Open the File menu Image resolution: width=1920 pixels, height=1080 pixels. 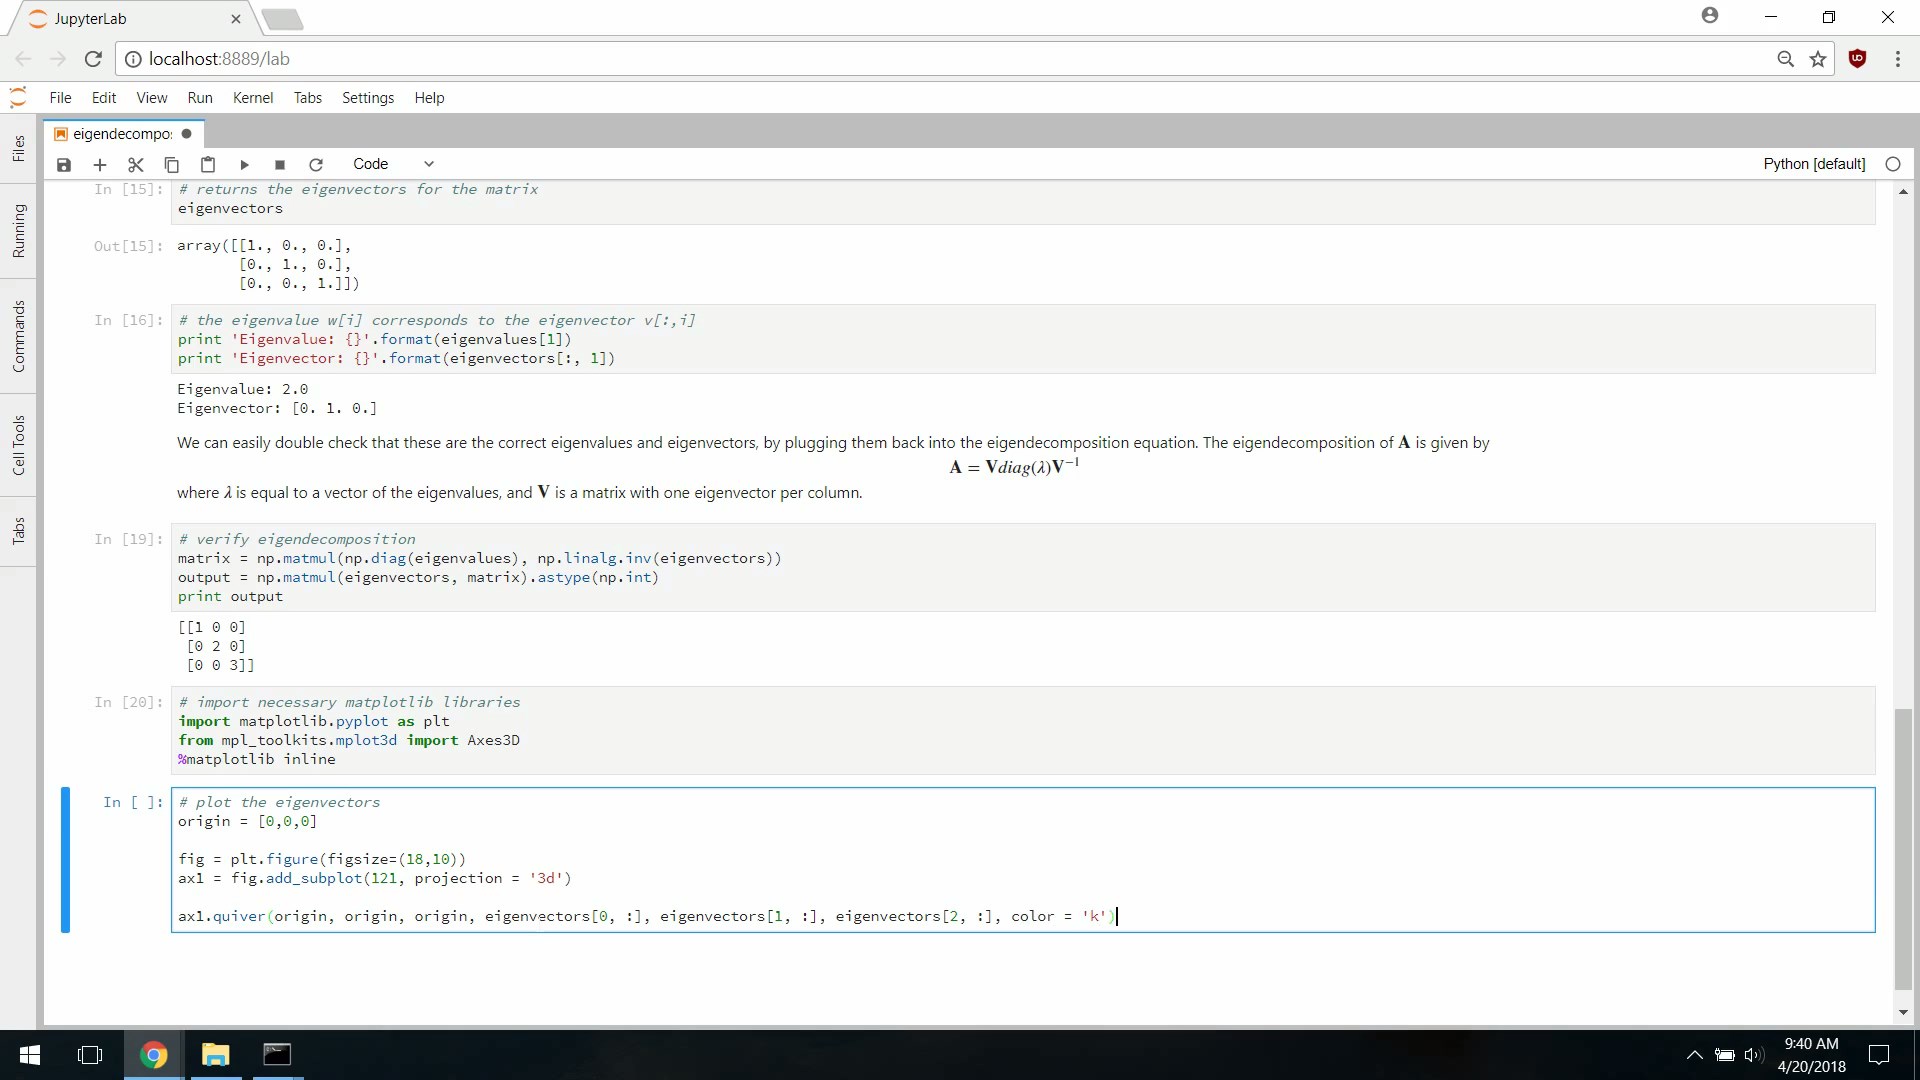(x=61, y=98)
